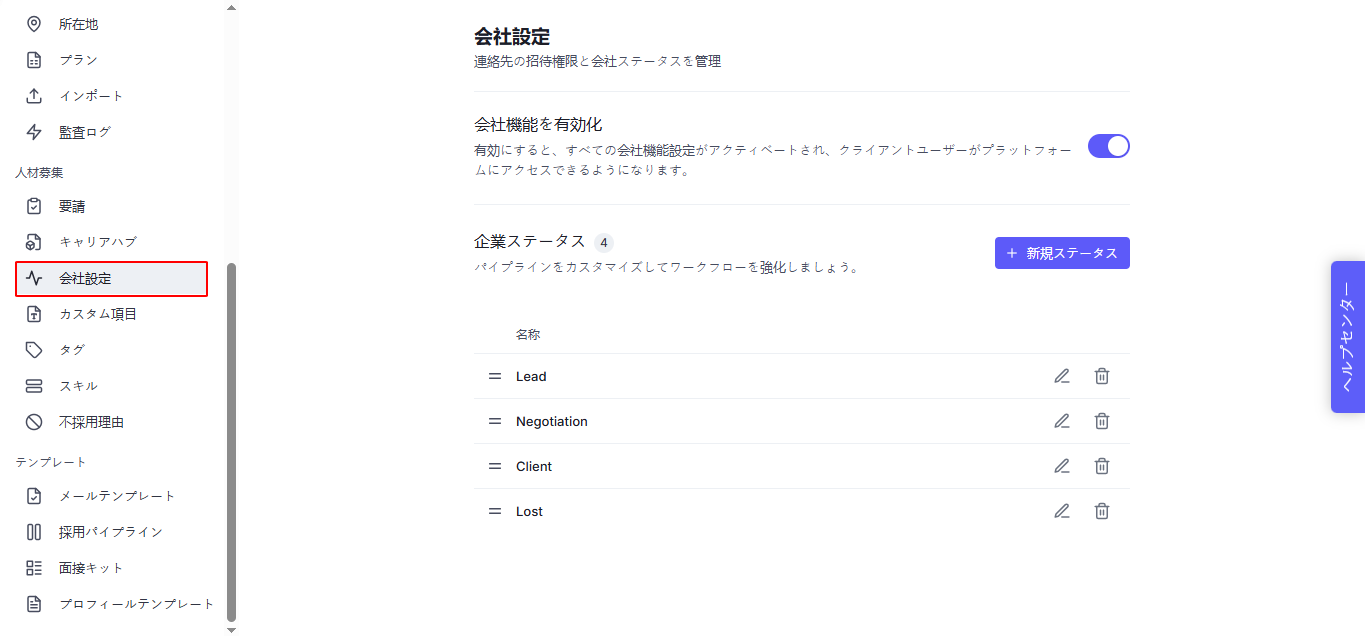Click the status count badge showing 4
Viewport: 1365px width, 636px height.
coord(604,242)
